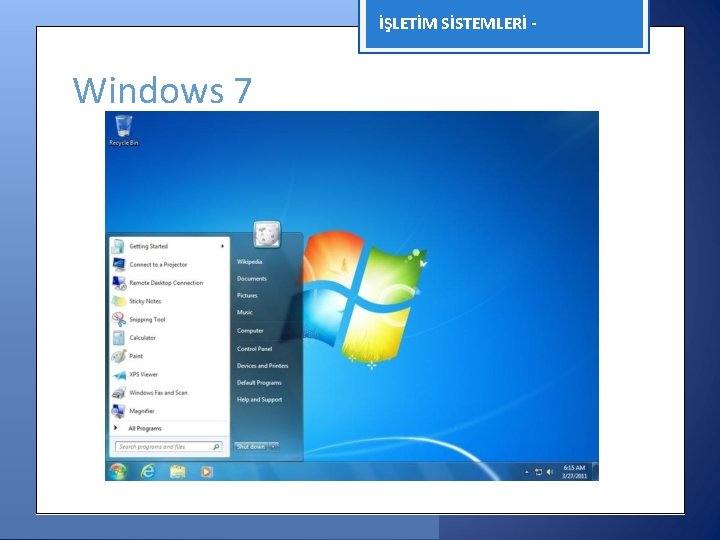
Task: Open Devices and Printers
Action: pyautogui.click(x=263, y=366)
